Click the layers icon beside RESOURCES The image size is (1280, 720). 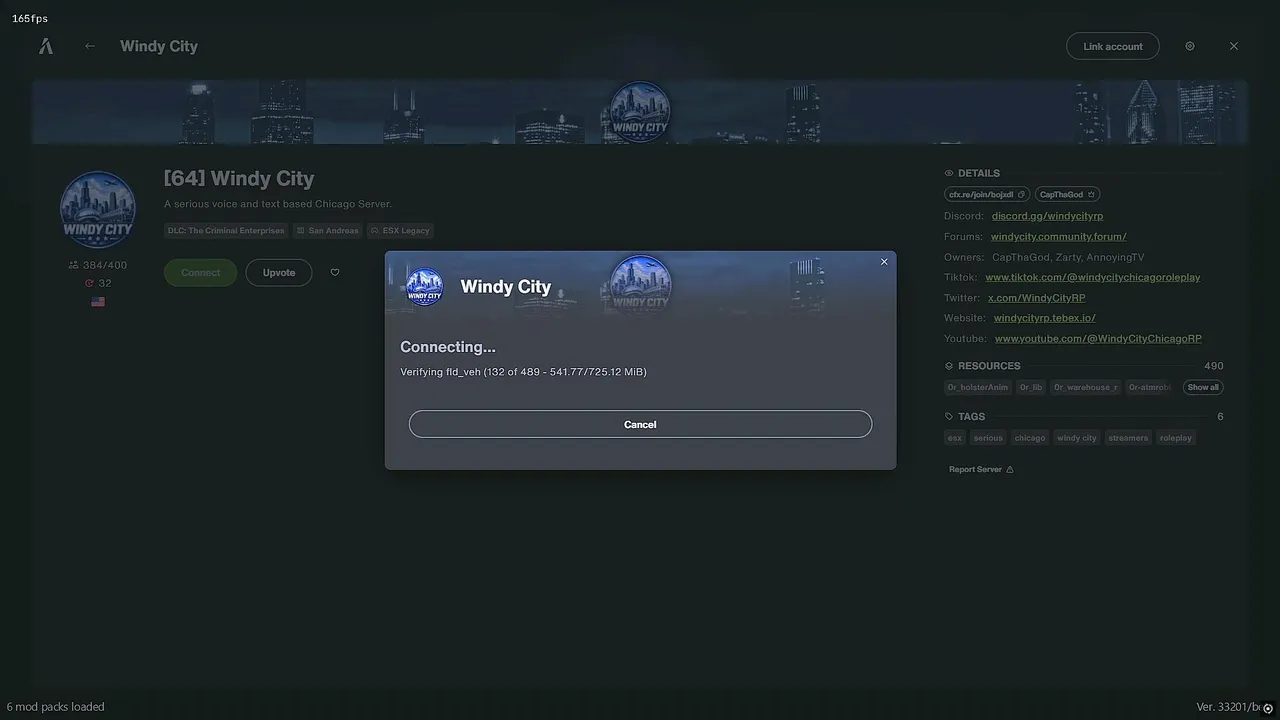(x=949, y=366)
